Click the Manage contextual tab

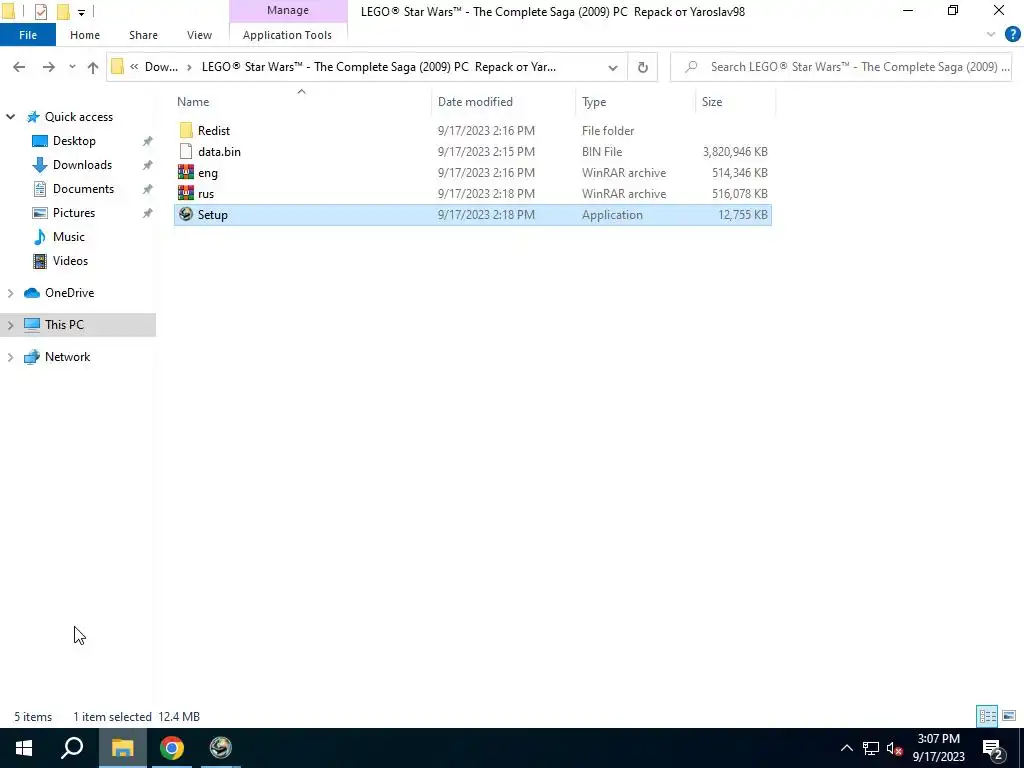(288, 10)
